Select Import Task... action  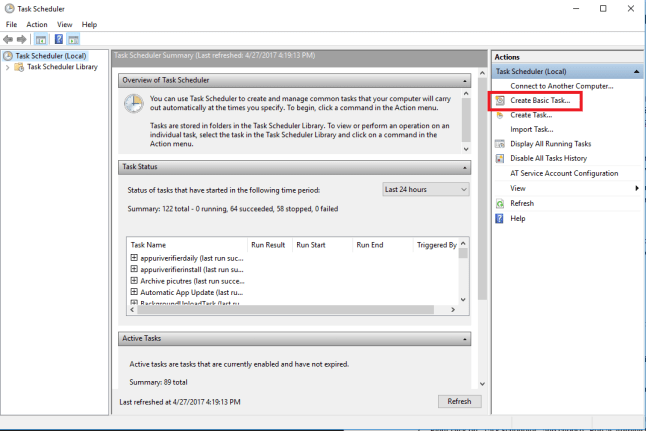(x=531, y=129)
